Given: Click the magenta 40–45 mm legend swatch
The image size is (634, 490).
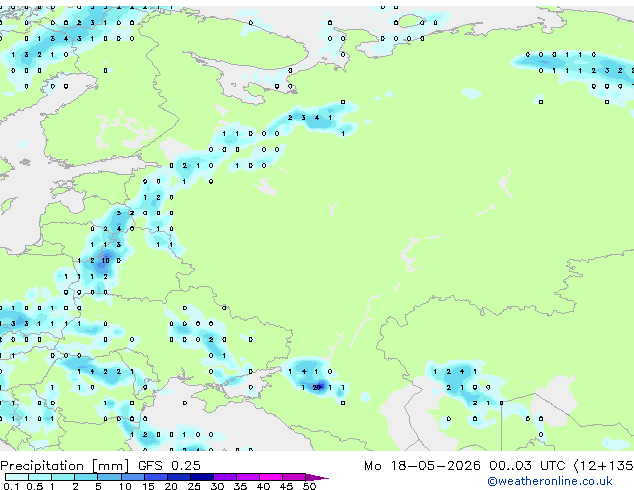Looking at the screenshot, I should [x=271, y=477].
